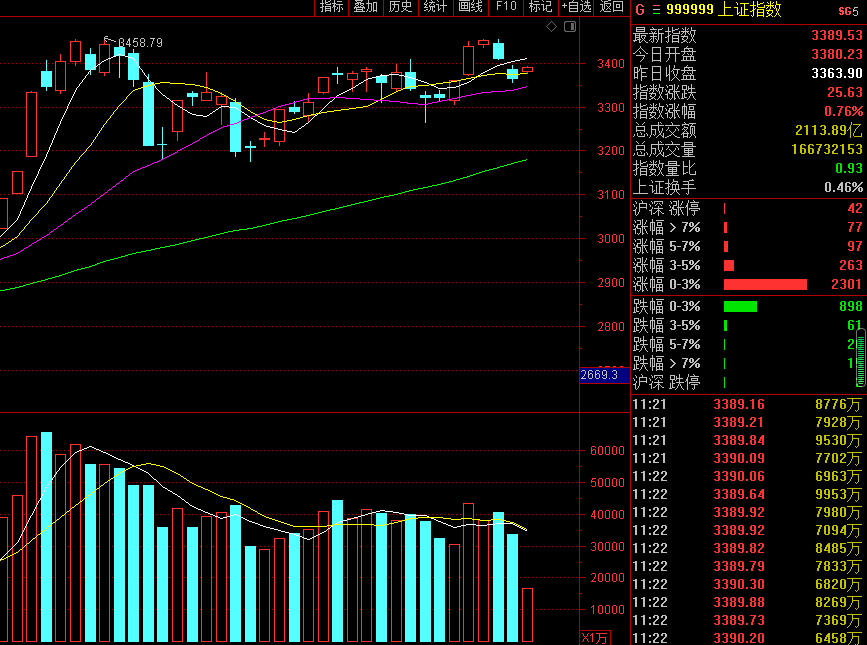The height and width of the screenshot is (645, 867).
Task: Click the 上证换手 value 0.46%
Action: click(x=844, y=187)
